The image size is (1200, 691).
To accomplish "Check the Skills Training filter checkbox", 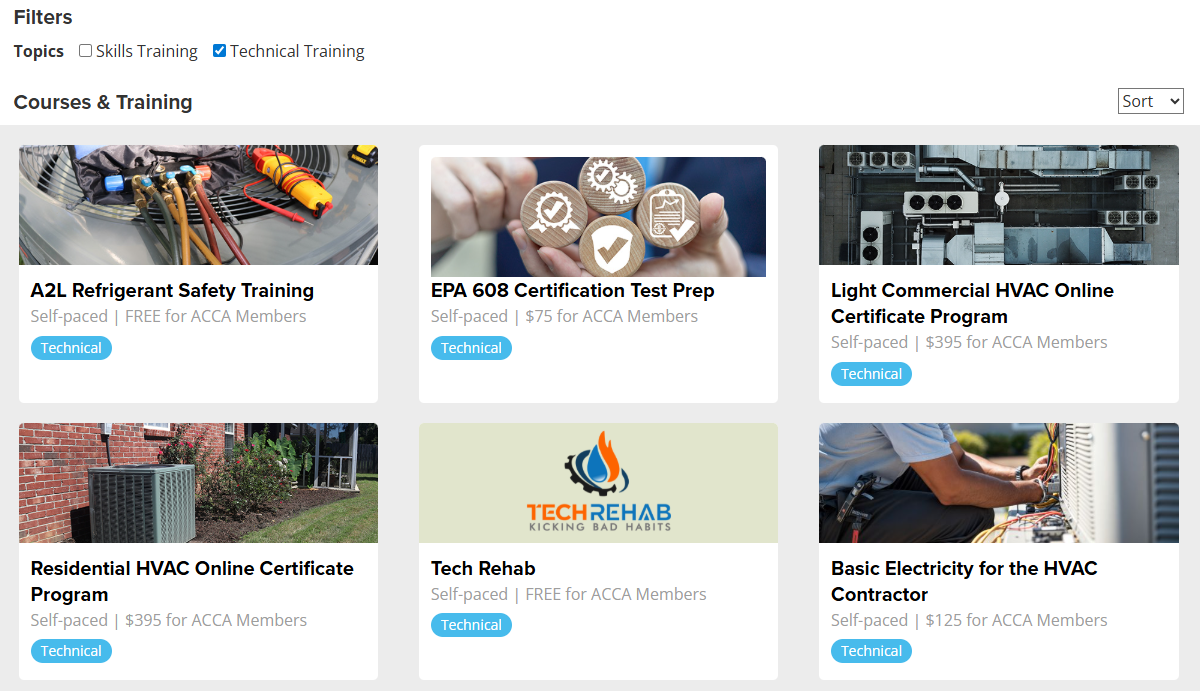I will 85,51.
